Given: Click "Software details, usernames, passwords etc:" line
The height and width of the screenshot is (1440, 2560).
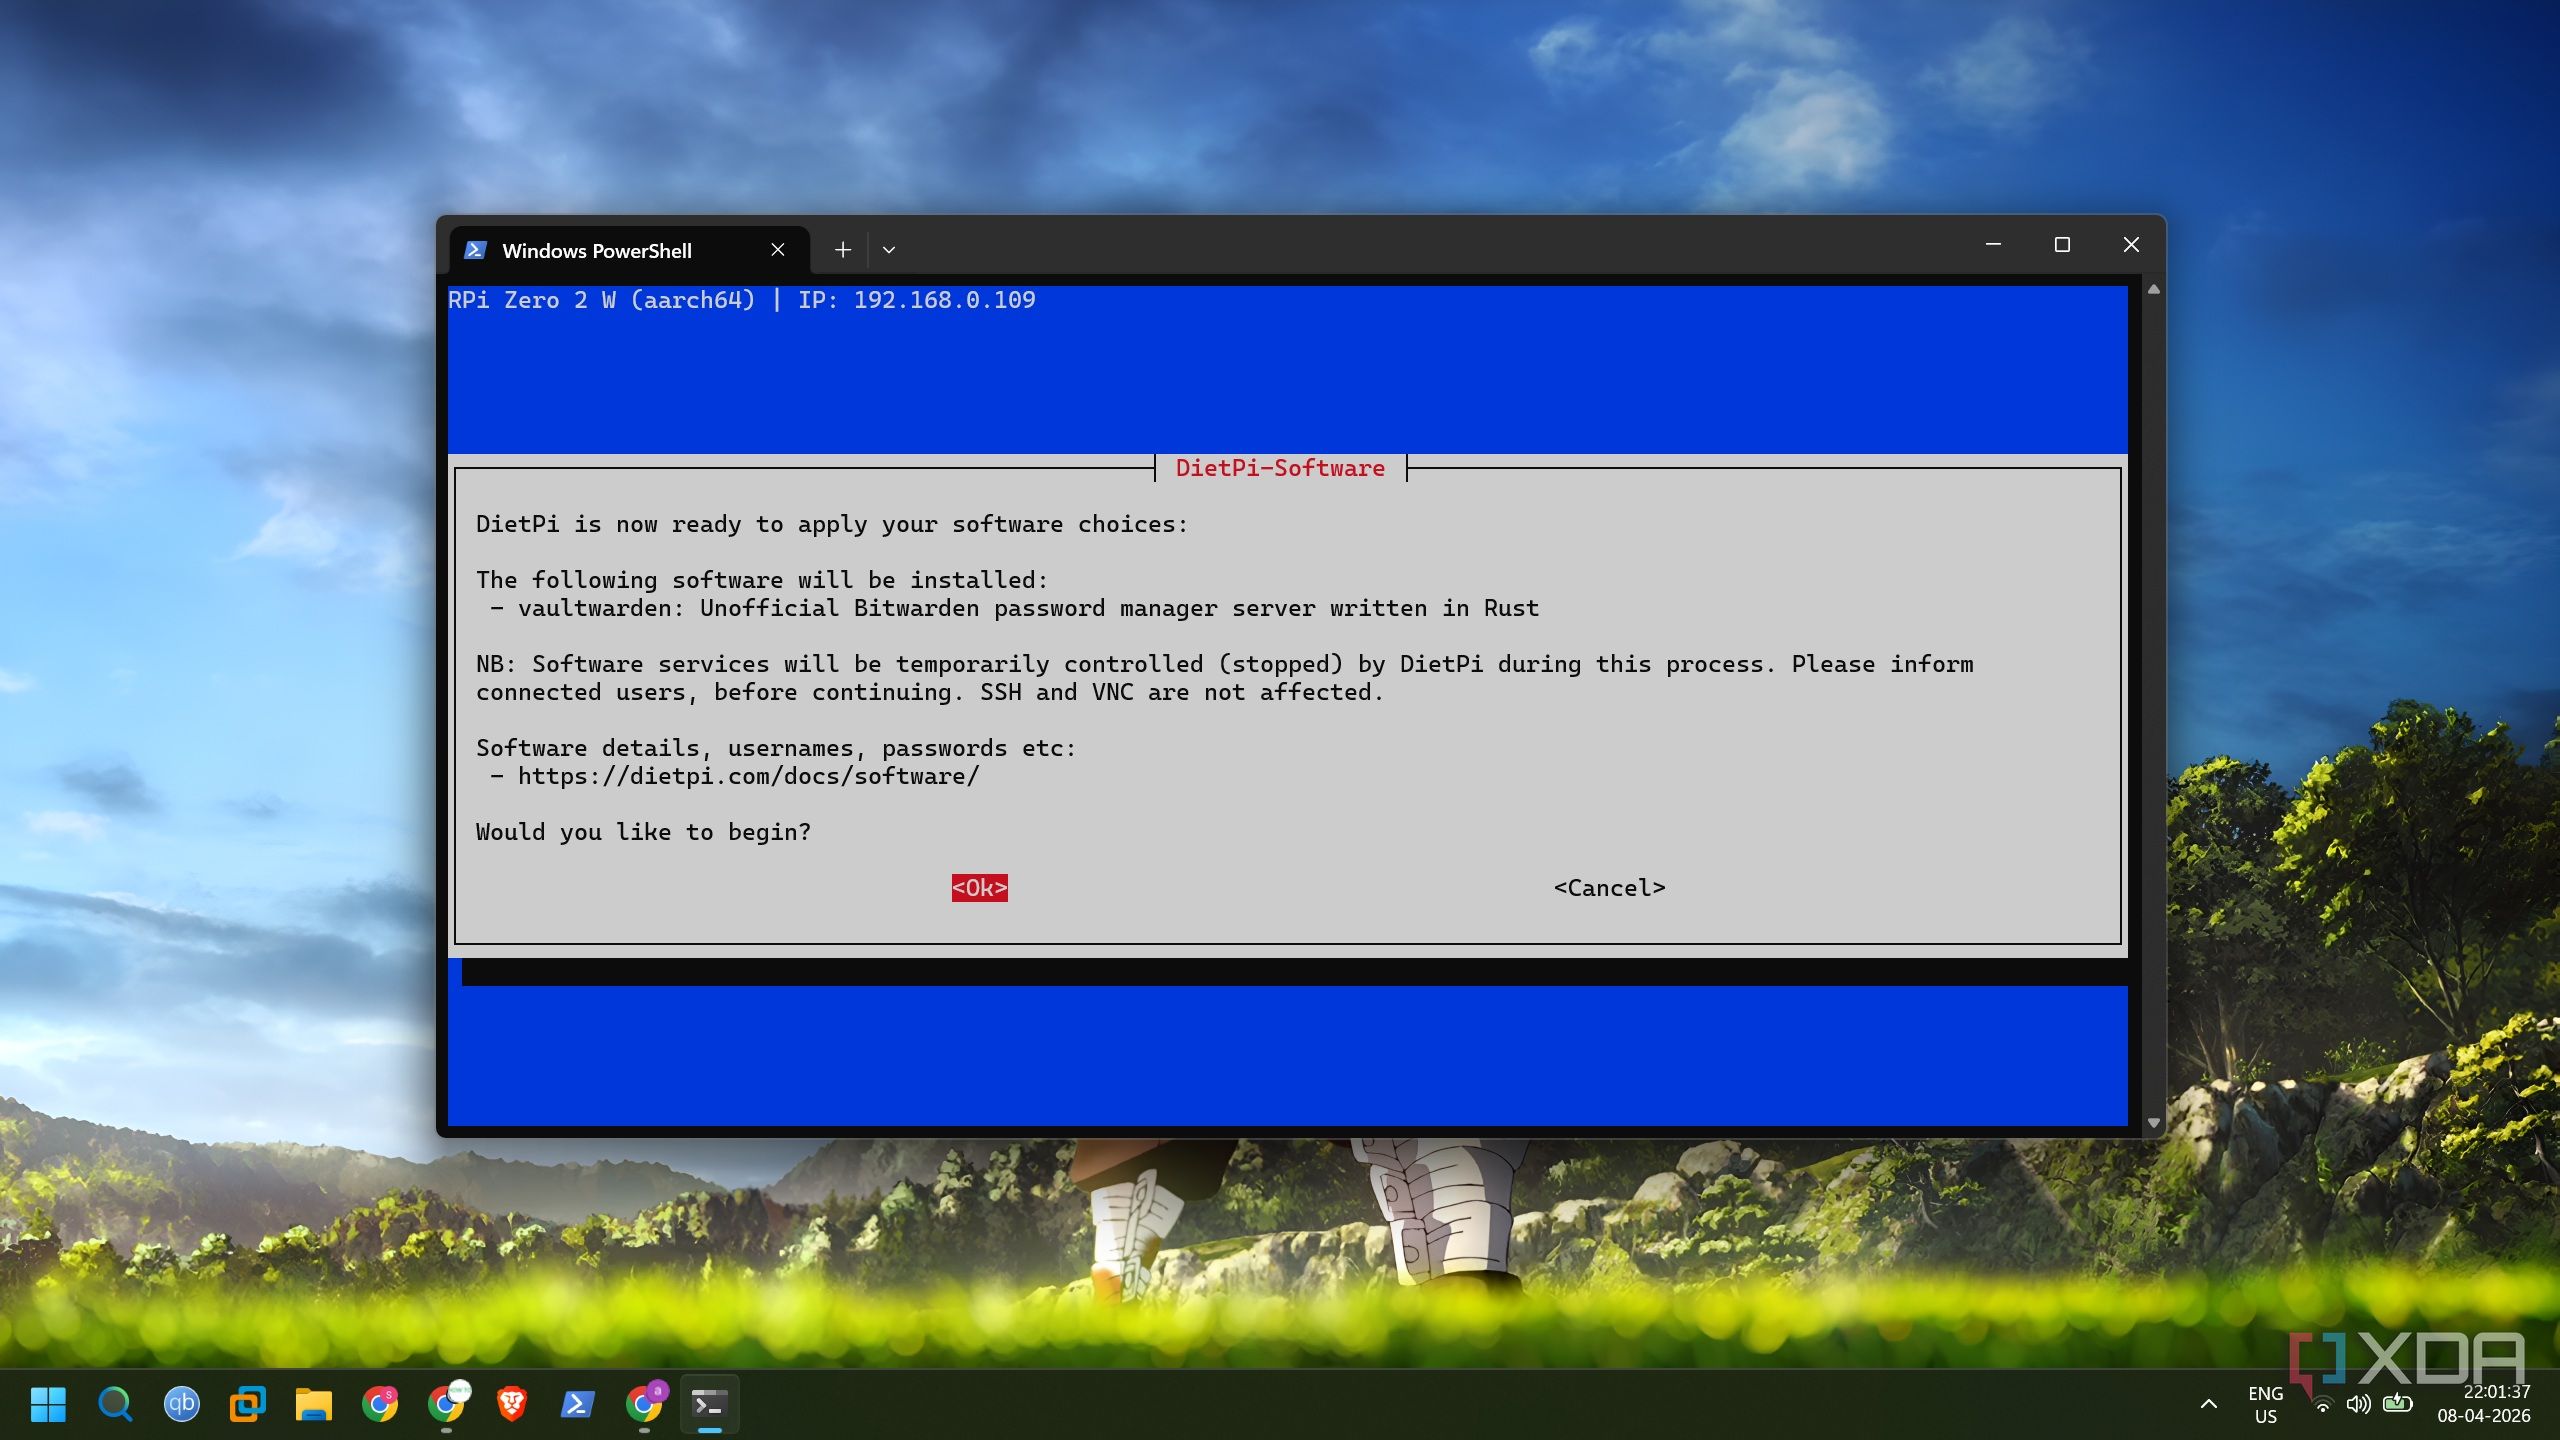Looking at the screenshot, I should pyautogui.click(x=776, y=748).
